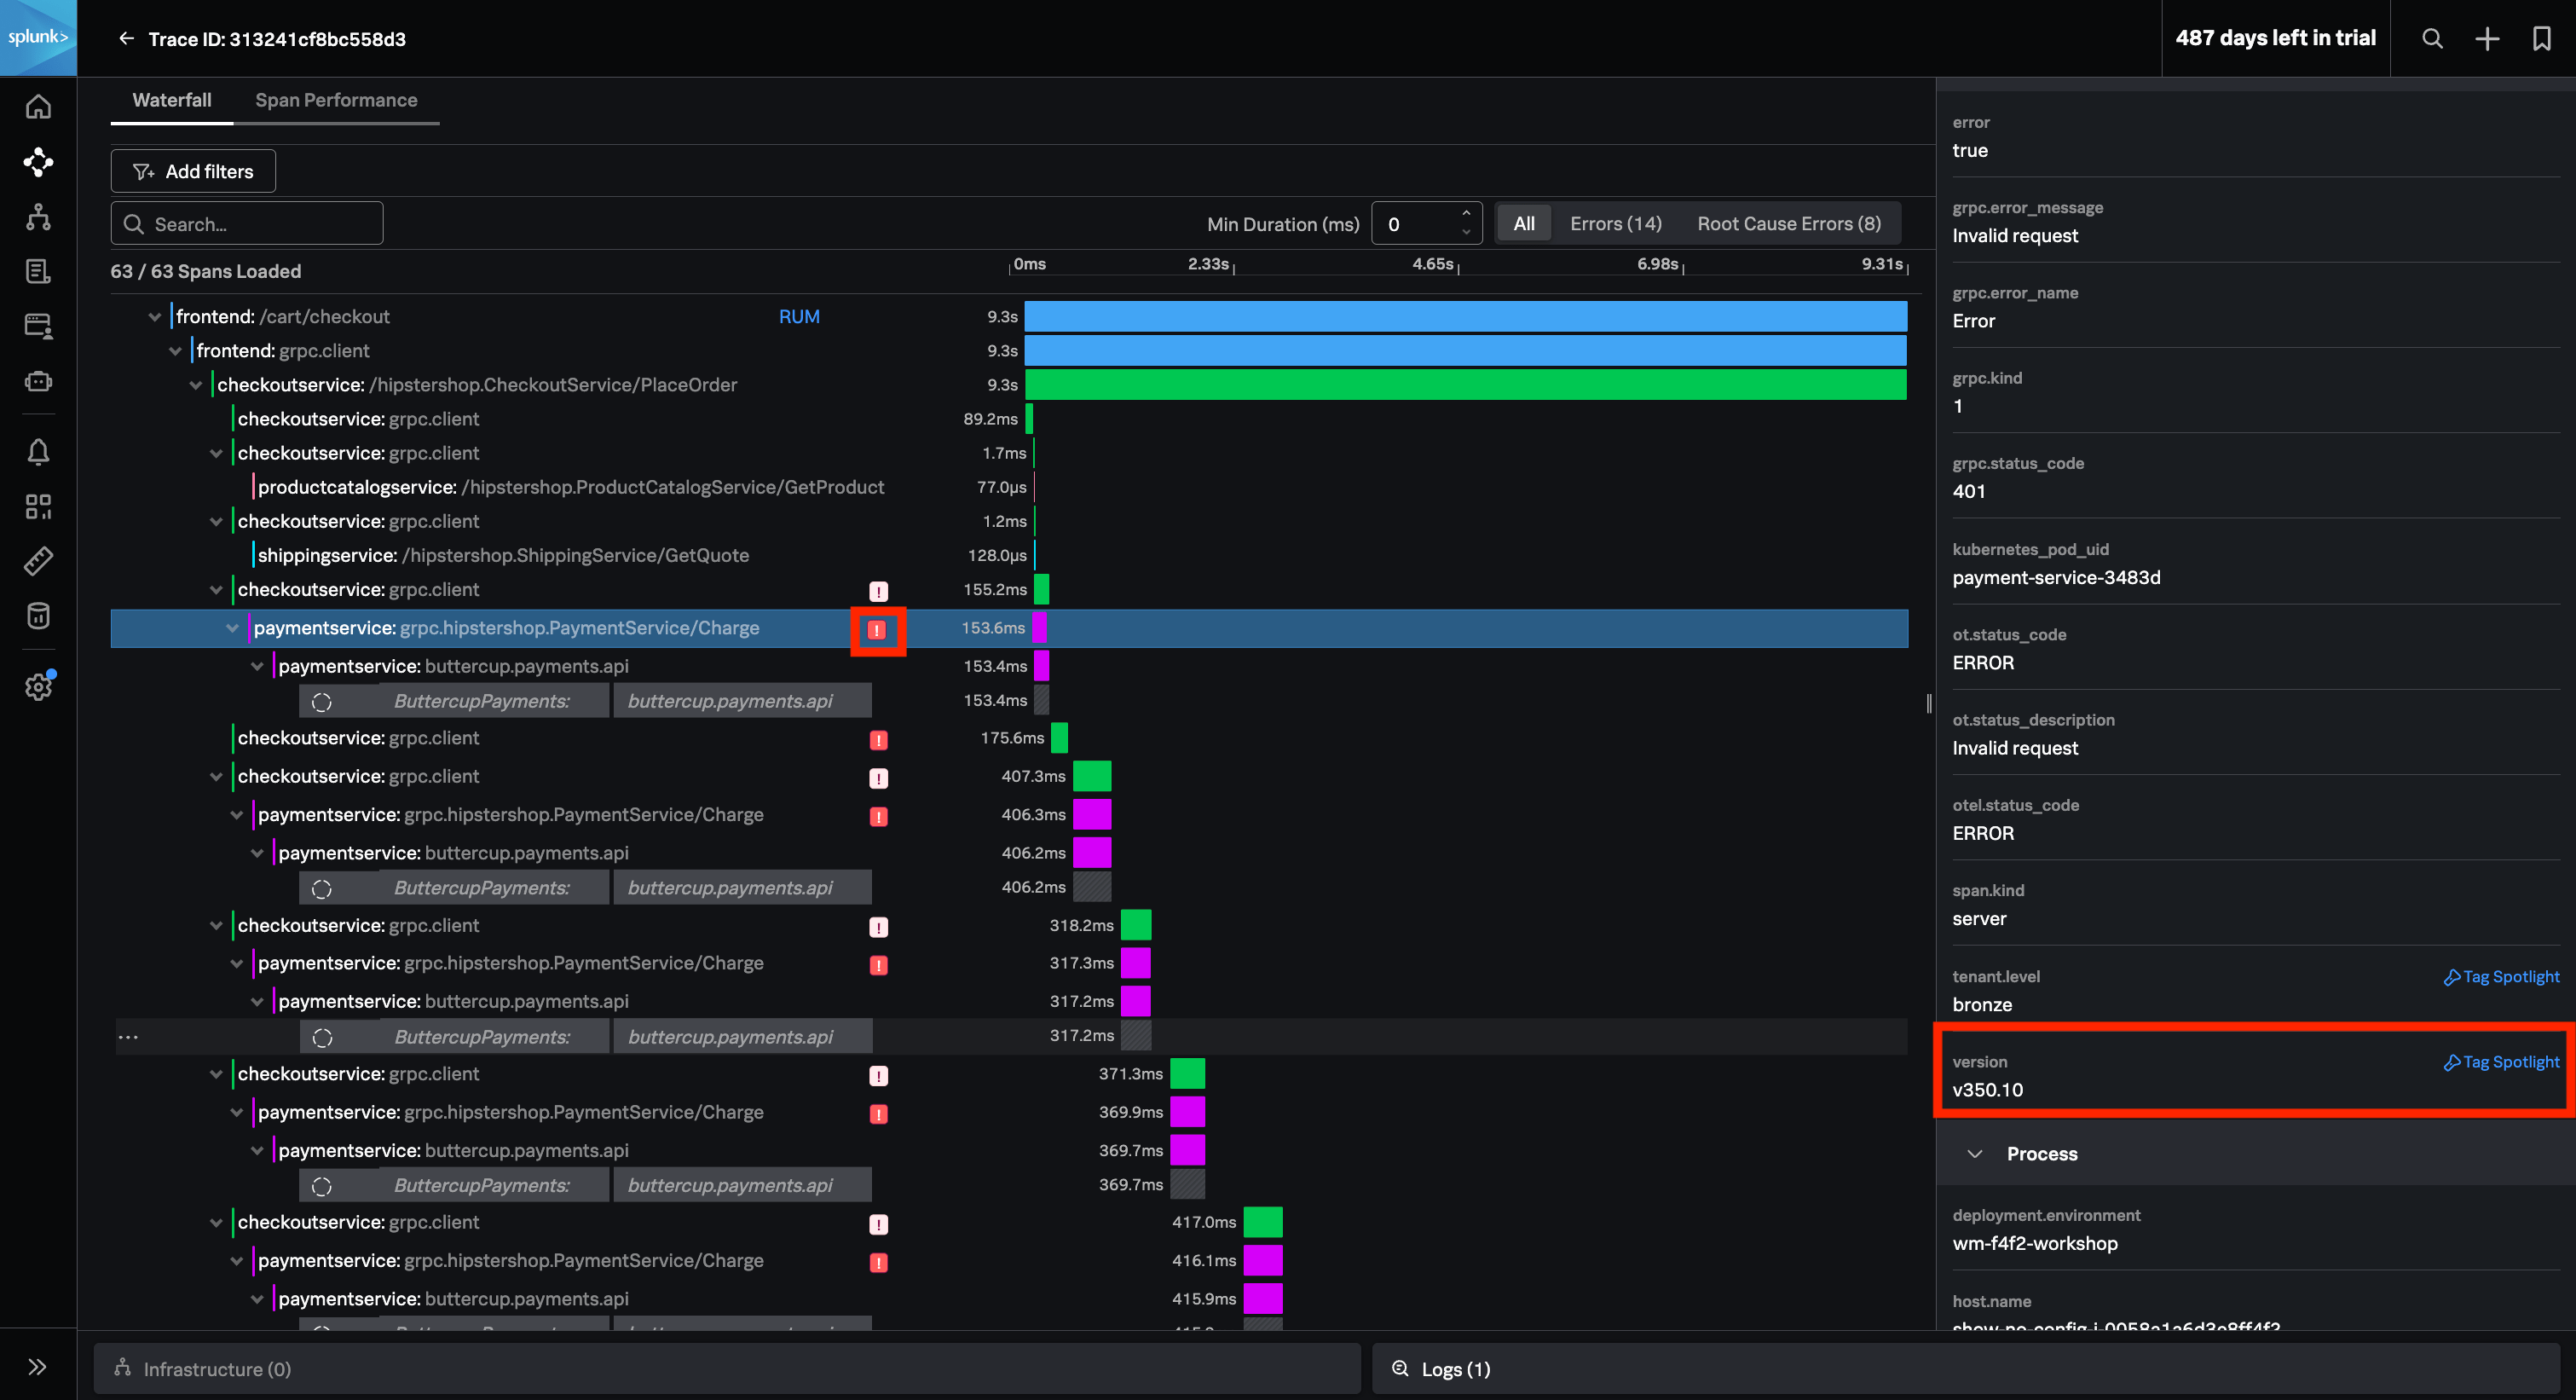Collapse the Process section chevron
This screenshot has width=2576, height=1400.
(1974, 1154)
